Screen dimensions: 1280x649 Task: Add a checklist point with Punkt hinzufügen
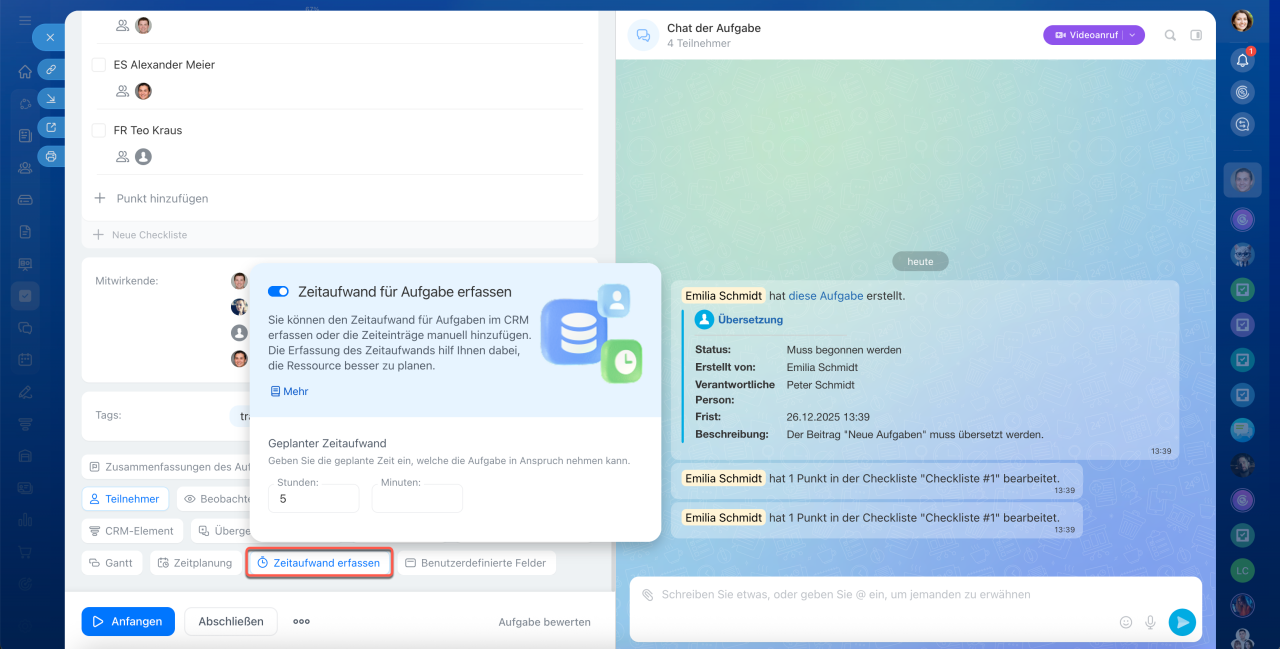pyautogui.click(x=151, y=198)
